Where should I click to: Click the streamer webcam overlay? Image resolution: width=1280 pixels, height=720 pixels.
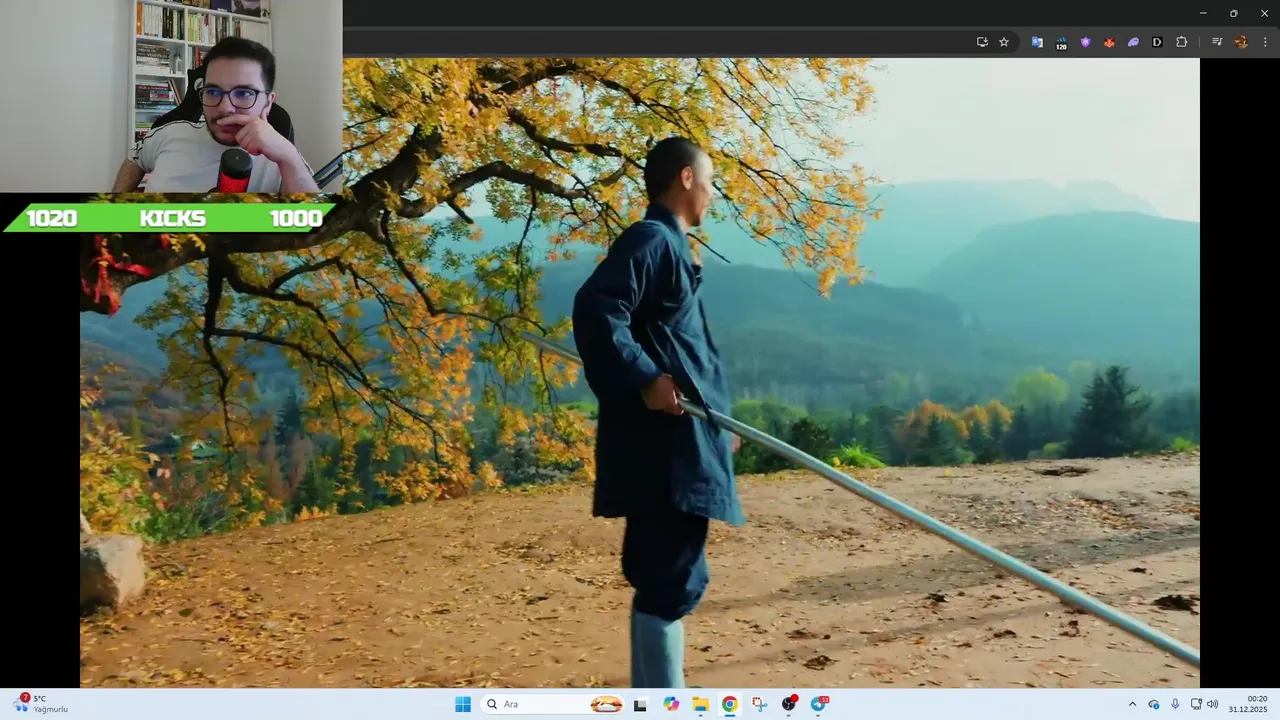click(x=171, y=96)
